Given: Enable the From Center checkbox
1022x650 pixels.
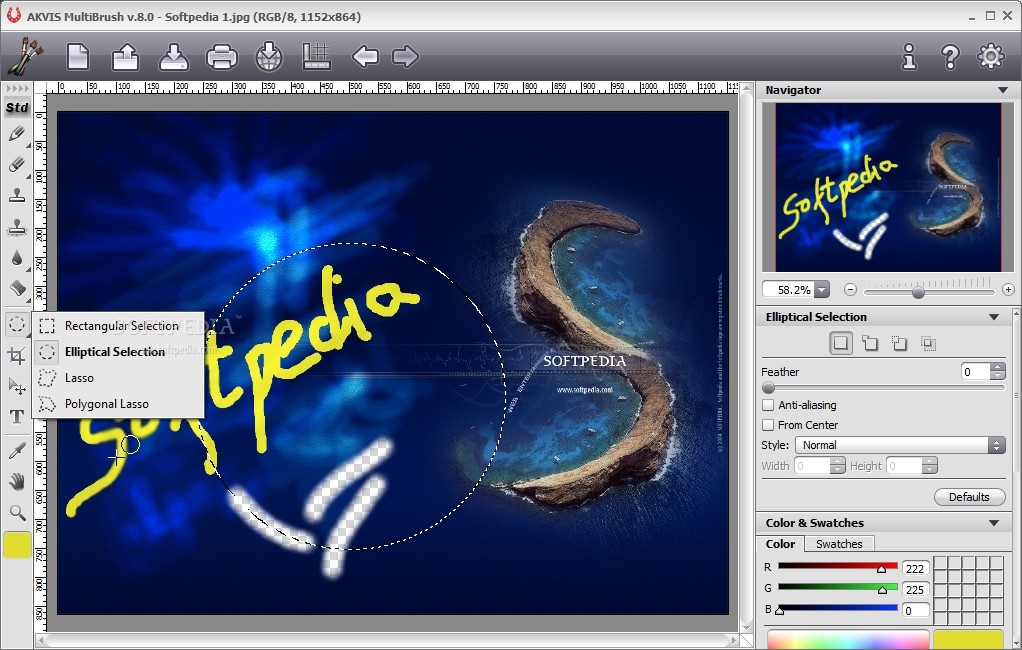Looking at the screenshot, I should [768, 425].
